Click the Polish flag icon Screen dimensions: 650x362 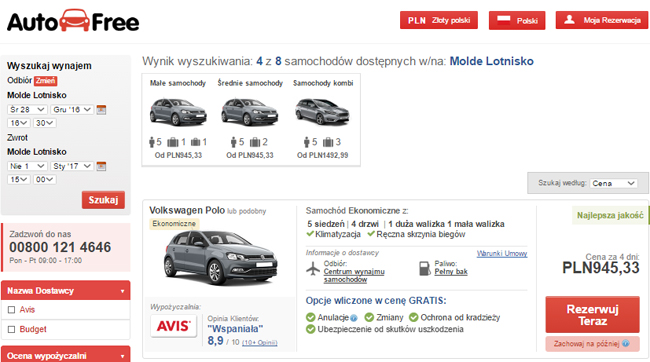(504, 20)
